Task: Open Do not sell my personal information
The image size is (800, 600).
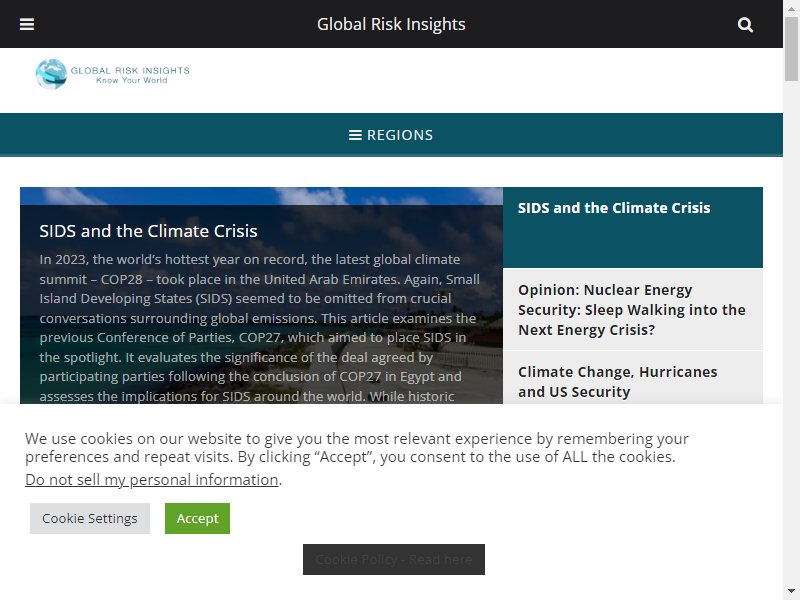Action: [152, 480]
